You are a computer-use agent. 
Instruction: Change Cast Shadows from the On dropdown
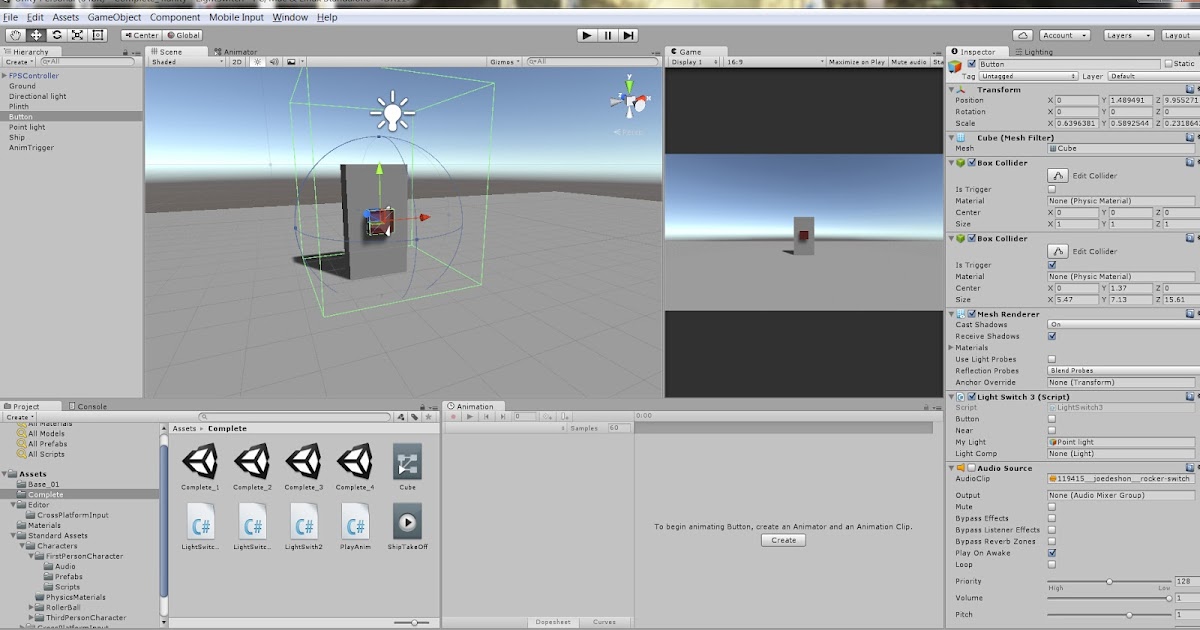click(1120, 324)
